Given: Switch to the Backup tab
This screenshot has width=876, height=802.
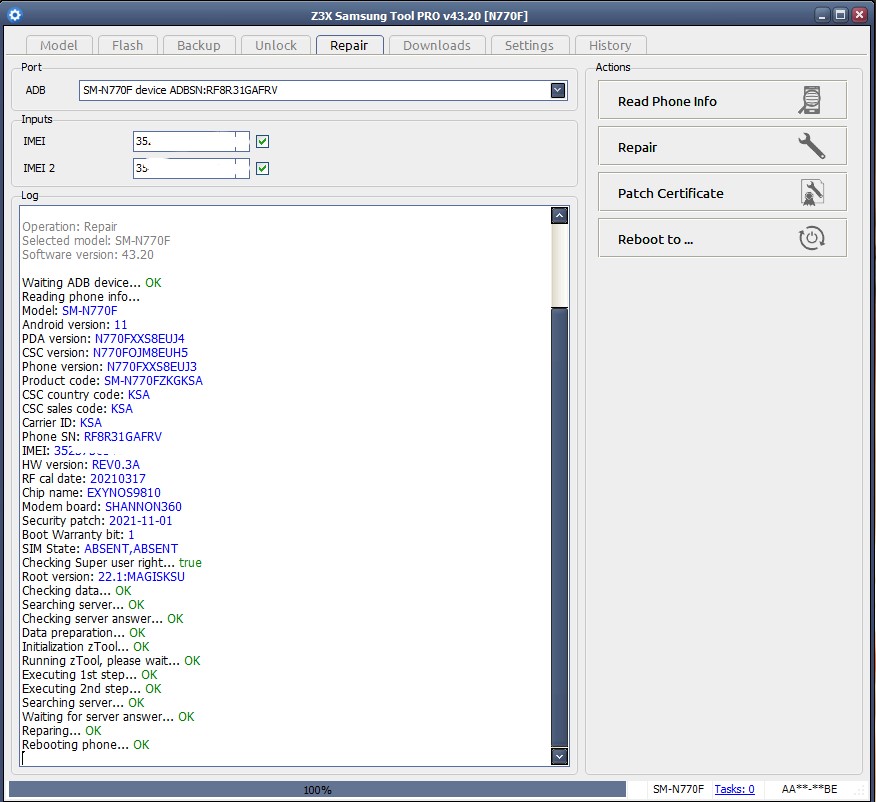Looking at the screenshot, I should click(x=198, y=45).
